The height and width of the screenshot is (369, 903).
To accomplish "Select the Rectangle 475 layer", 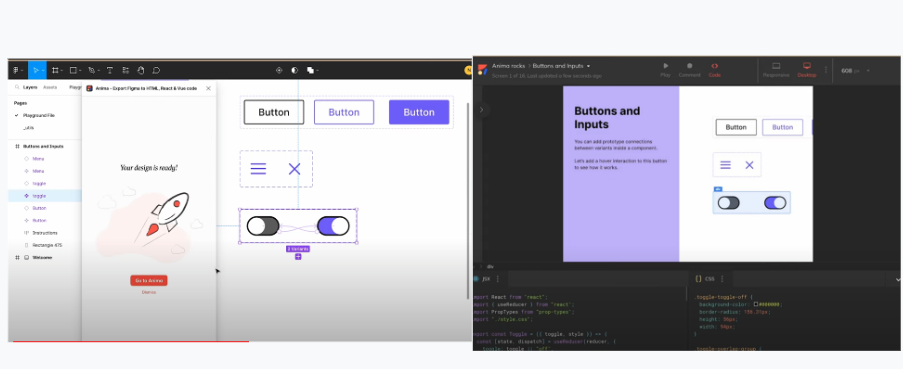I will tap(47, 245).
